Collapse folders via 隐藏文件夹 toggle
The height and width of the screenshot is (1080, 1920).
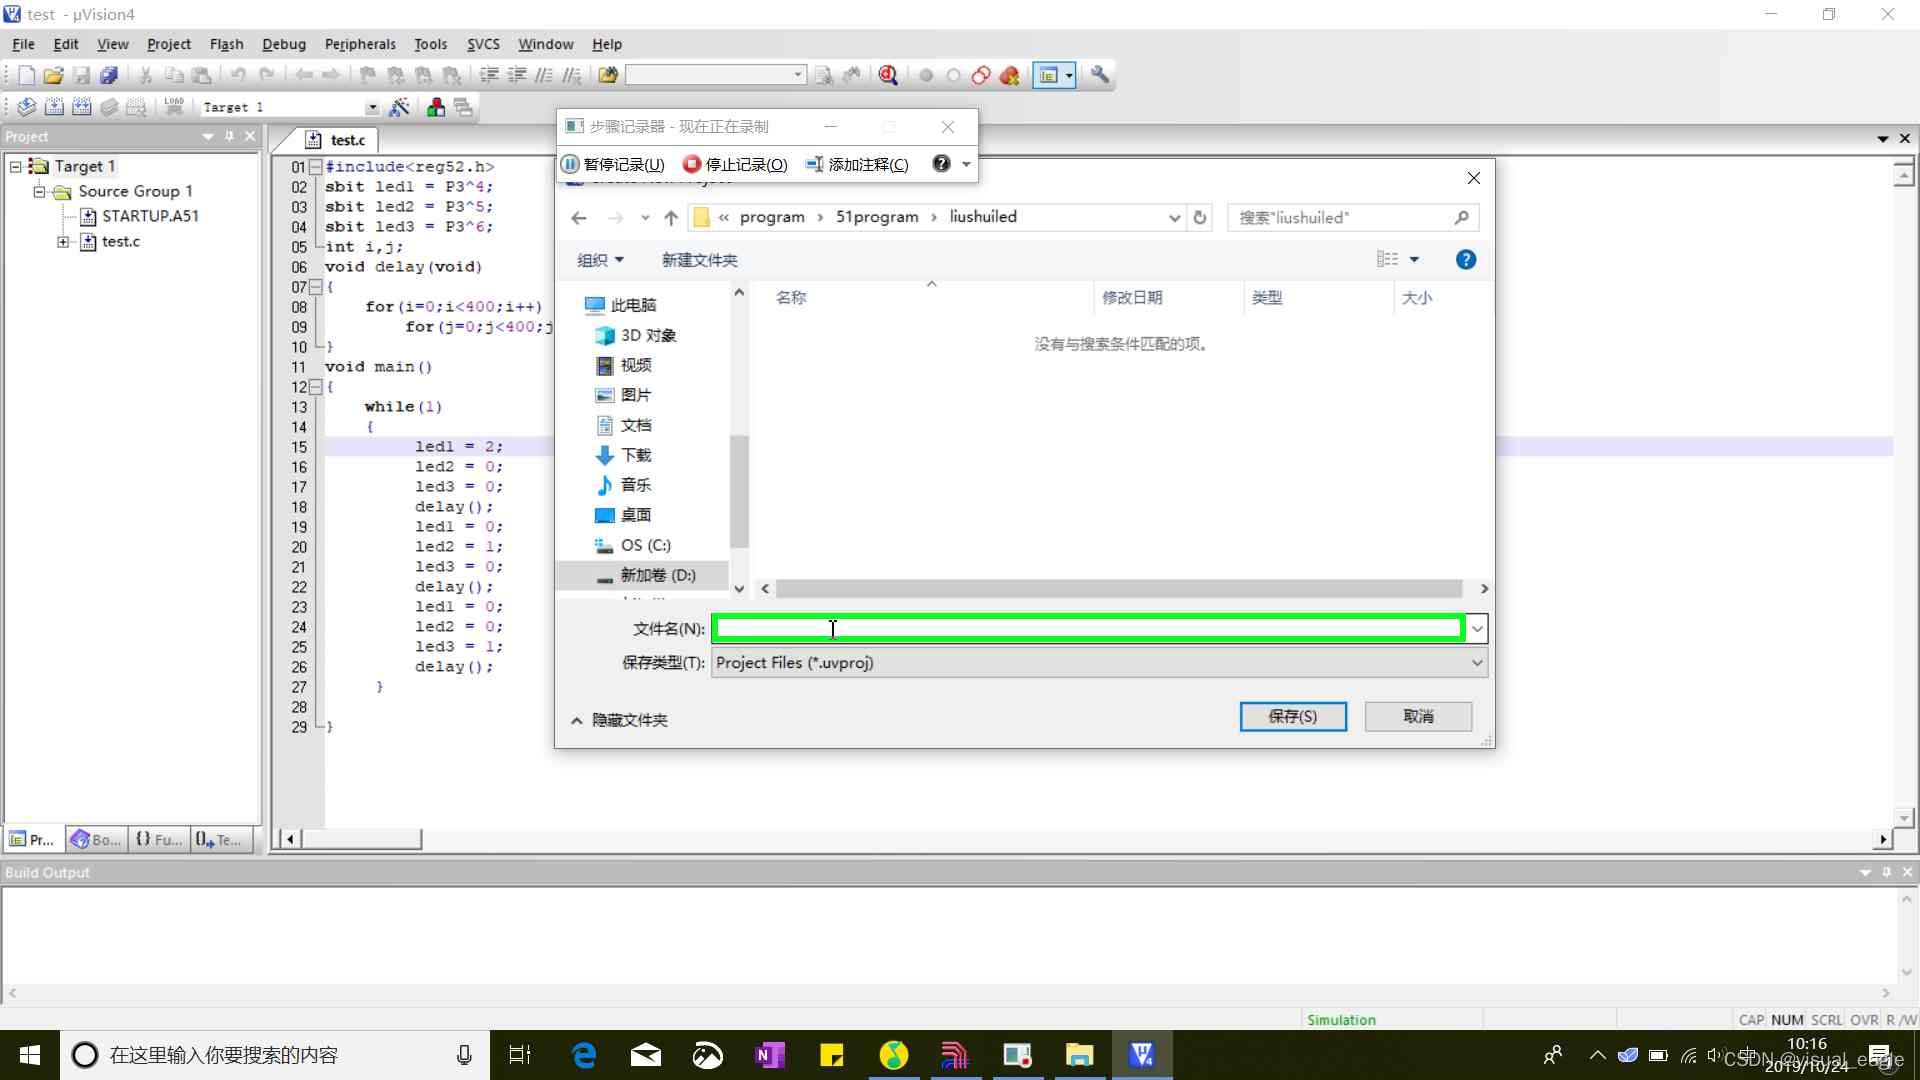pyautogui.click(x=619, y=720)
